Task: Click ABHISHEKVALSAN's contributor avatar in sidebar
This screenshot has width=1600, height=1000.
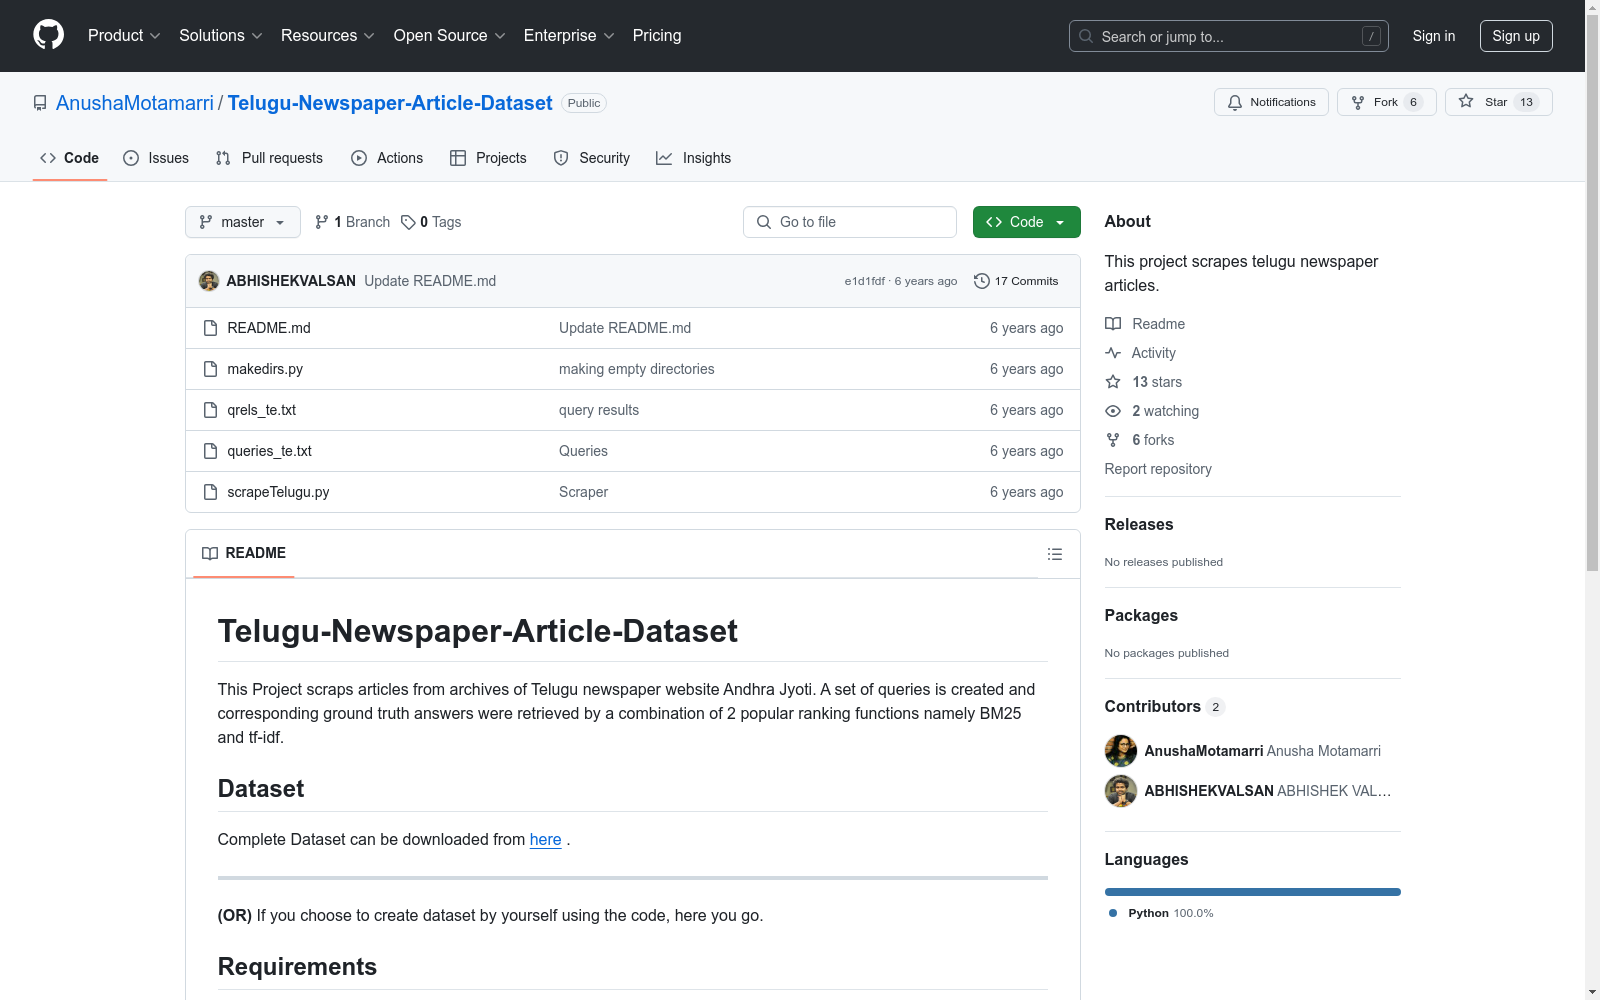Action: (1121, 791)
